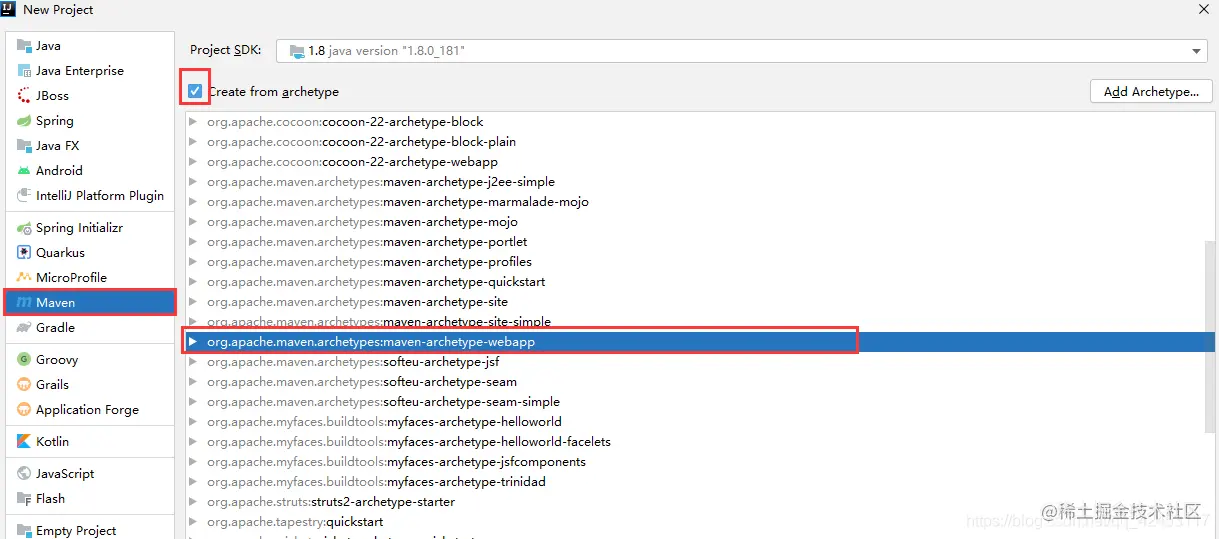Choose Maven in project type list
1219x539 pixels.
(90, 303)
